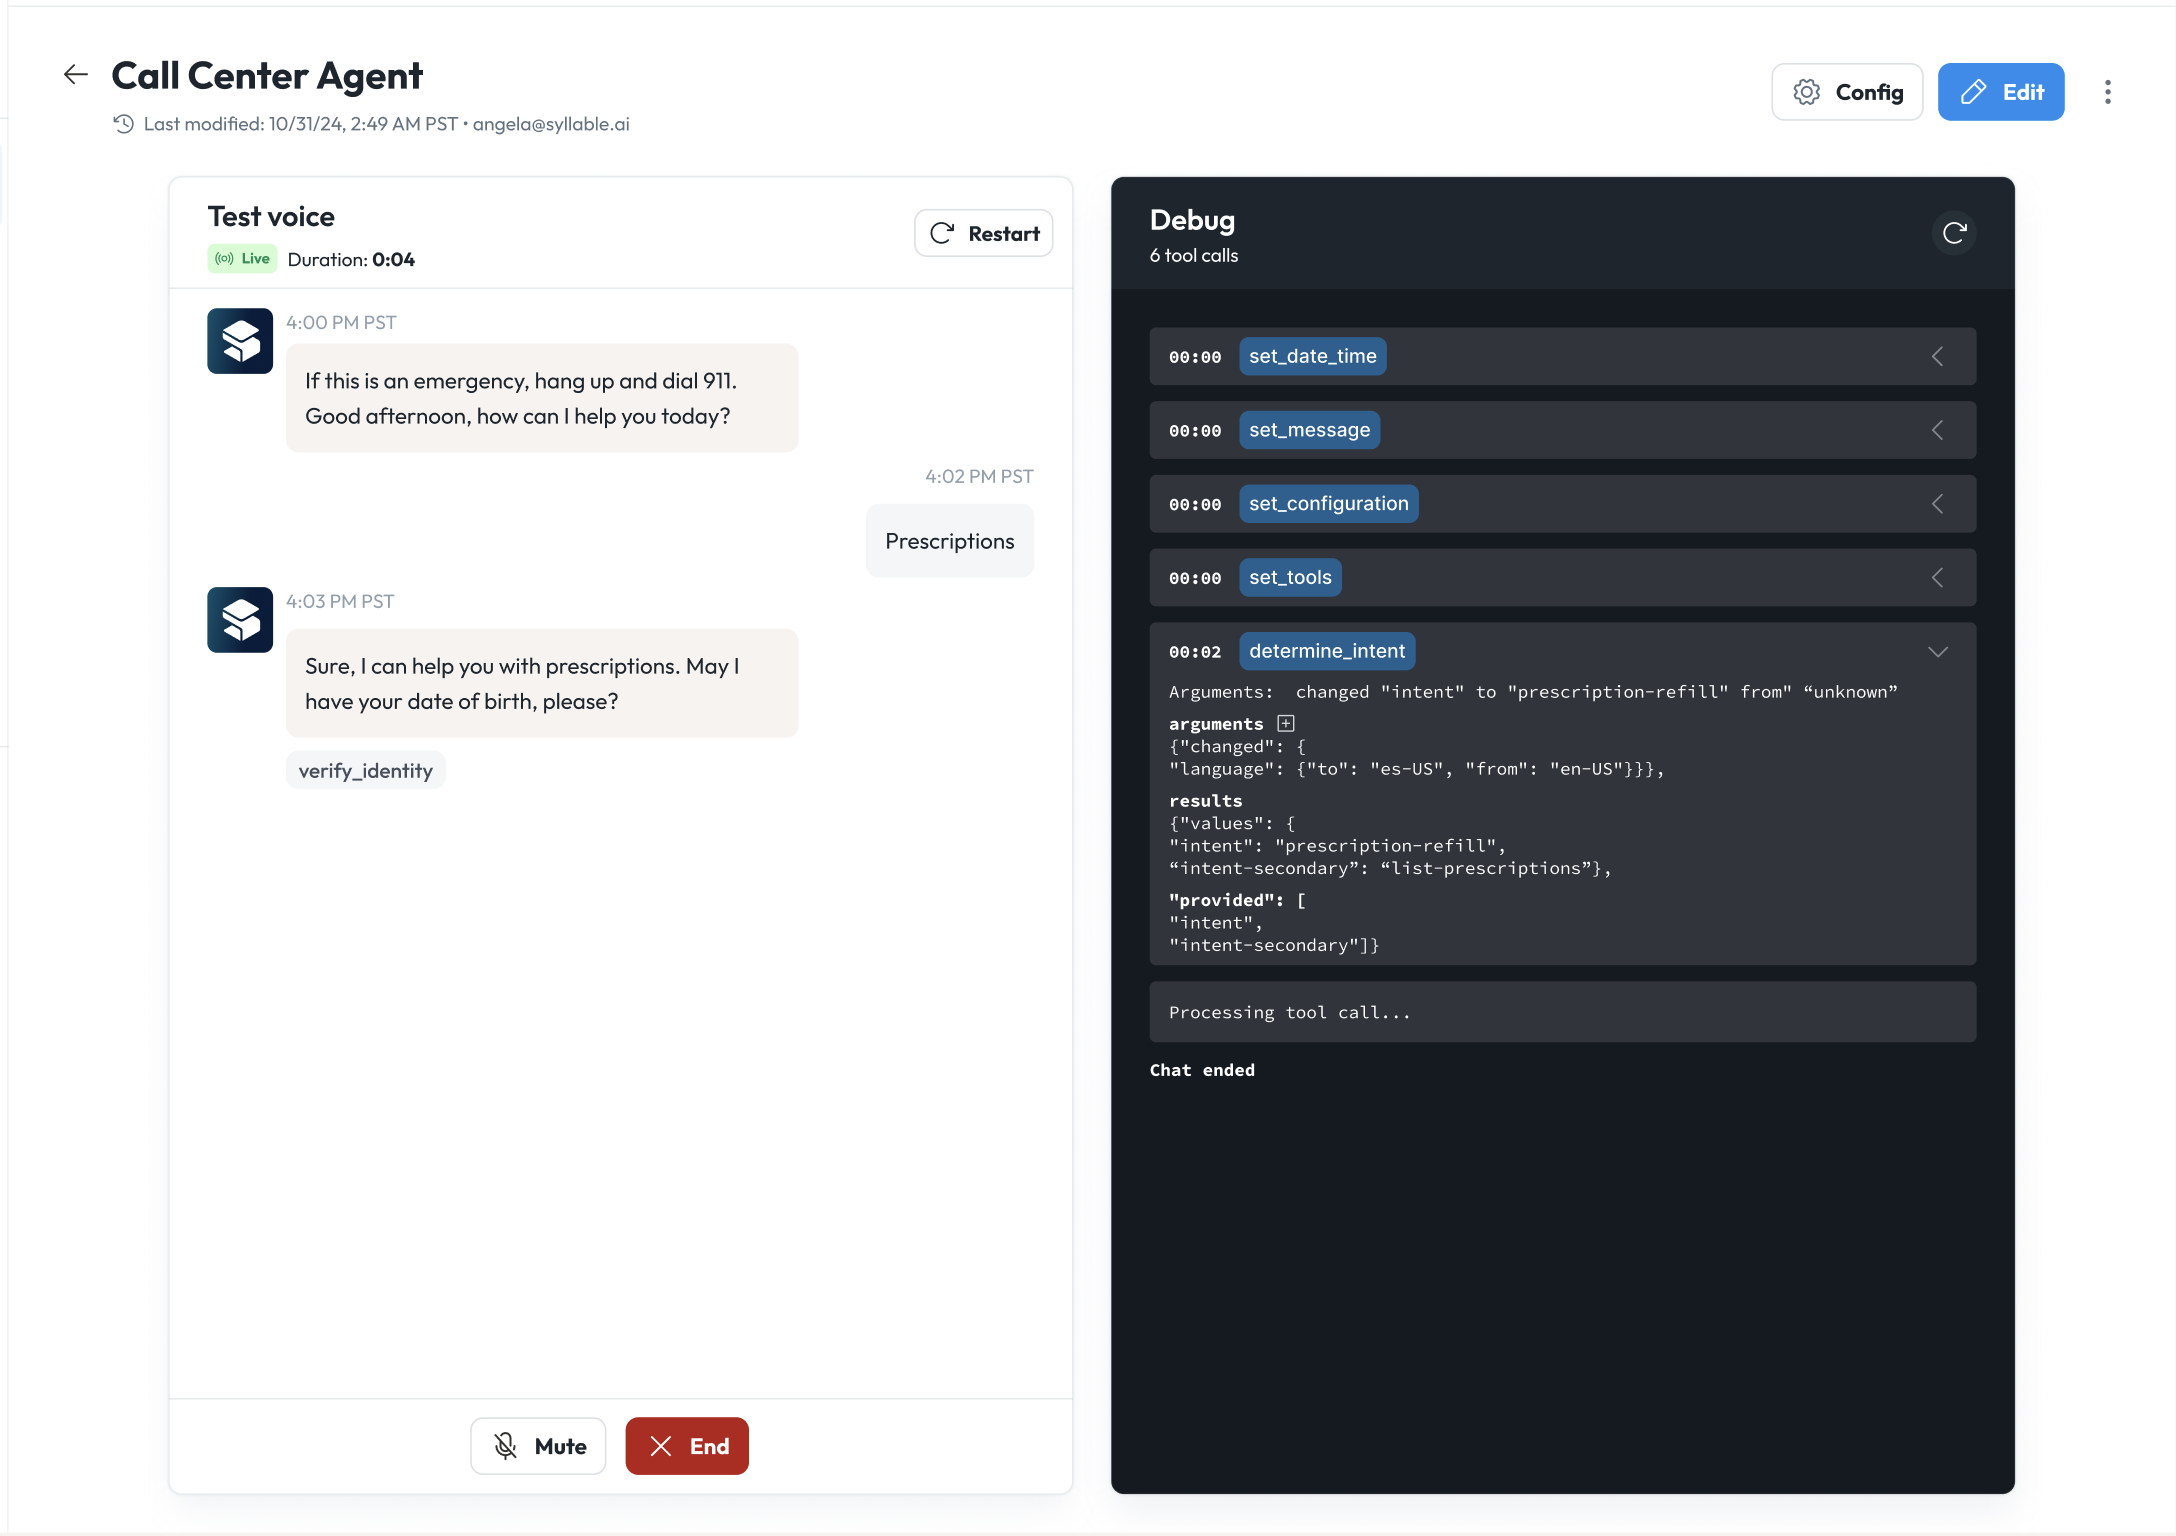Viewport: 2176px width, 1536px height.
Task: End the live test call
Action: [x=687, y=1446]
